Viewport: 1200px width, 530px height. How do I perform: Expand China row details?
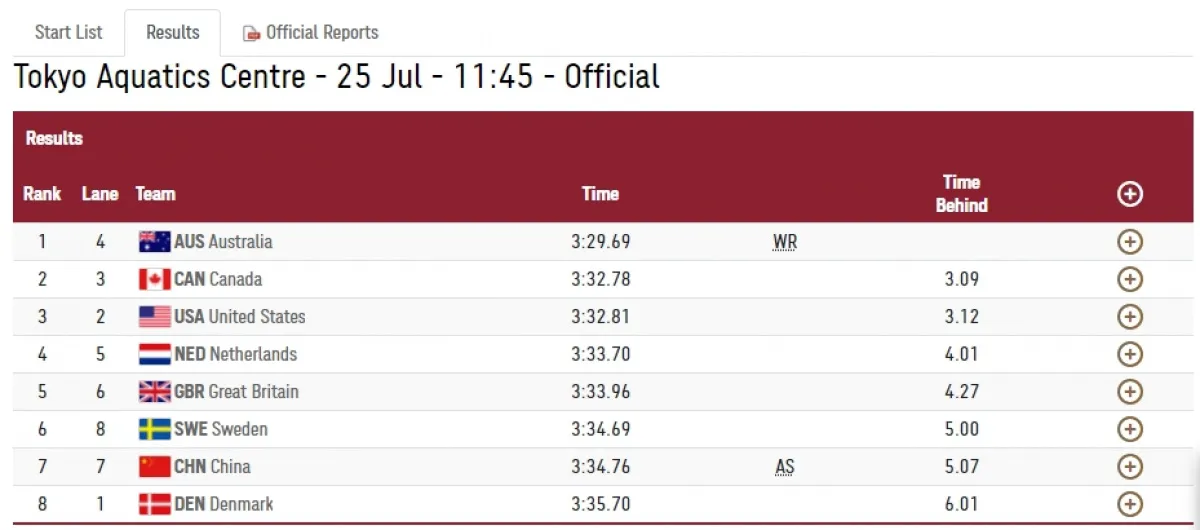[1130, 467]
